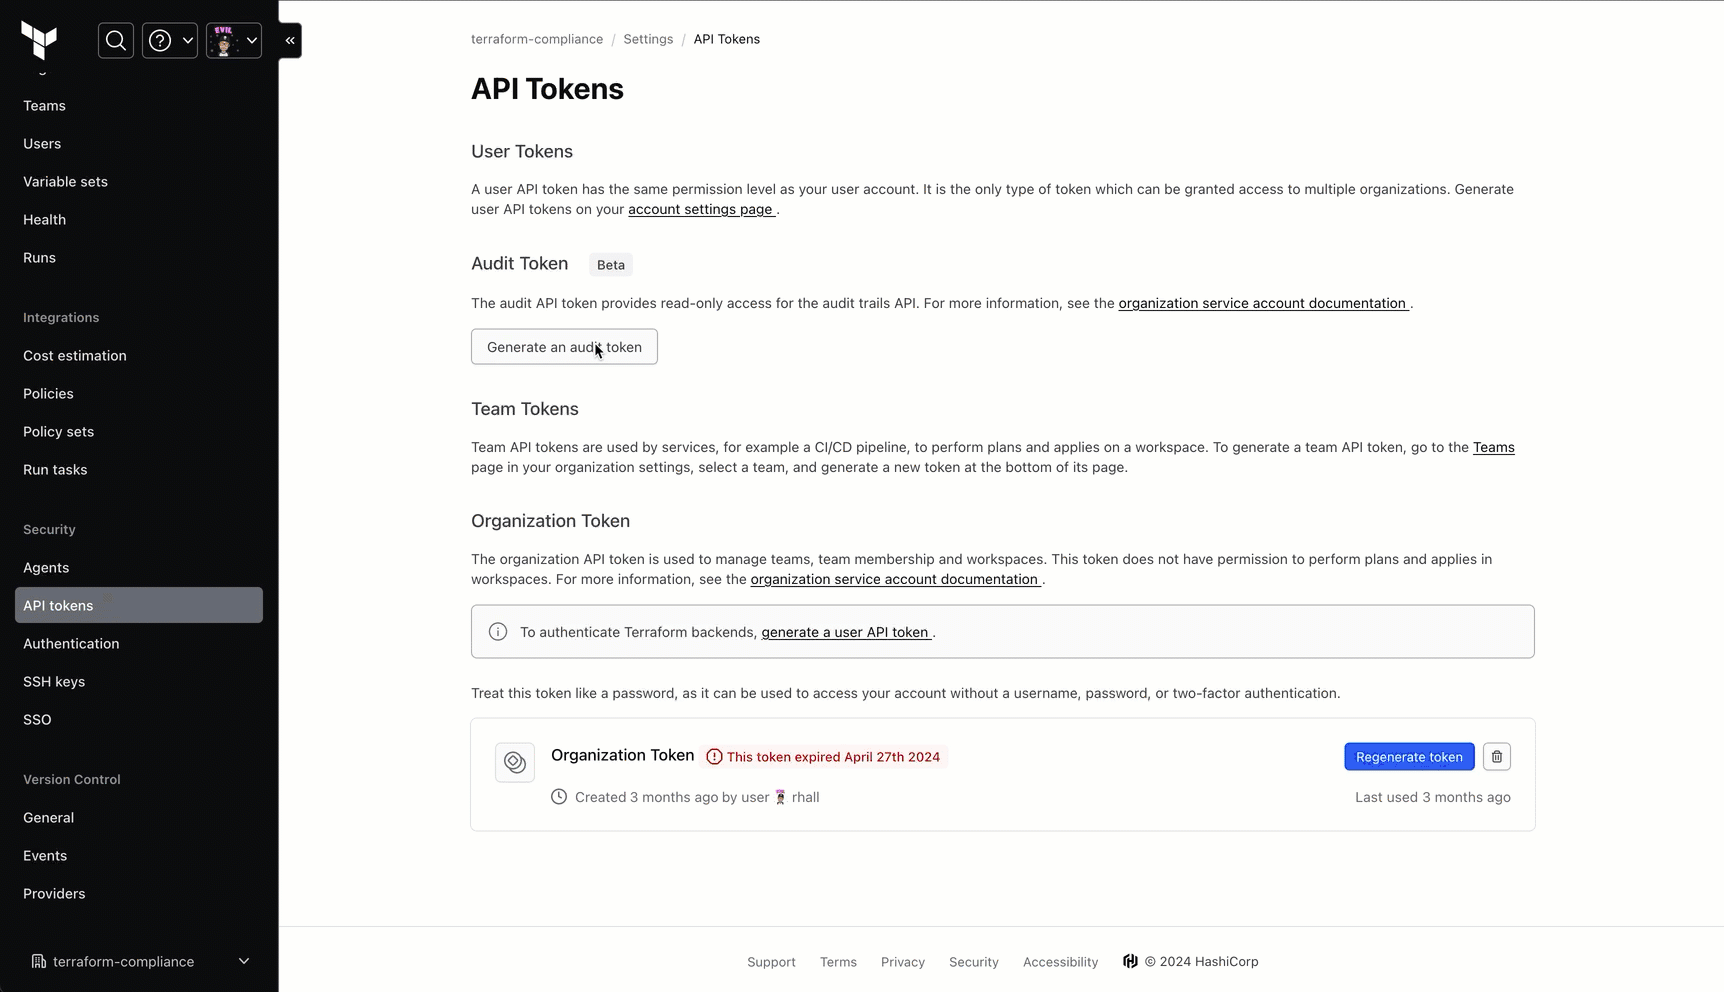Open the Teams link in Team Tokens
This screenshot has height=992, width=1724.
(x=1493, y=448)
